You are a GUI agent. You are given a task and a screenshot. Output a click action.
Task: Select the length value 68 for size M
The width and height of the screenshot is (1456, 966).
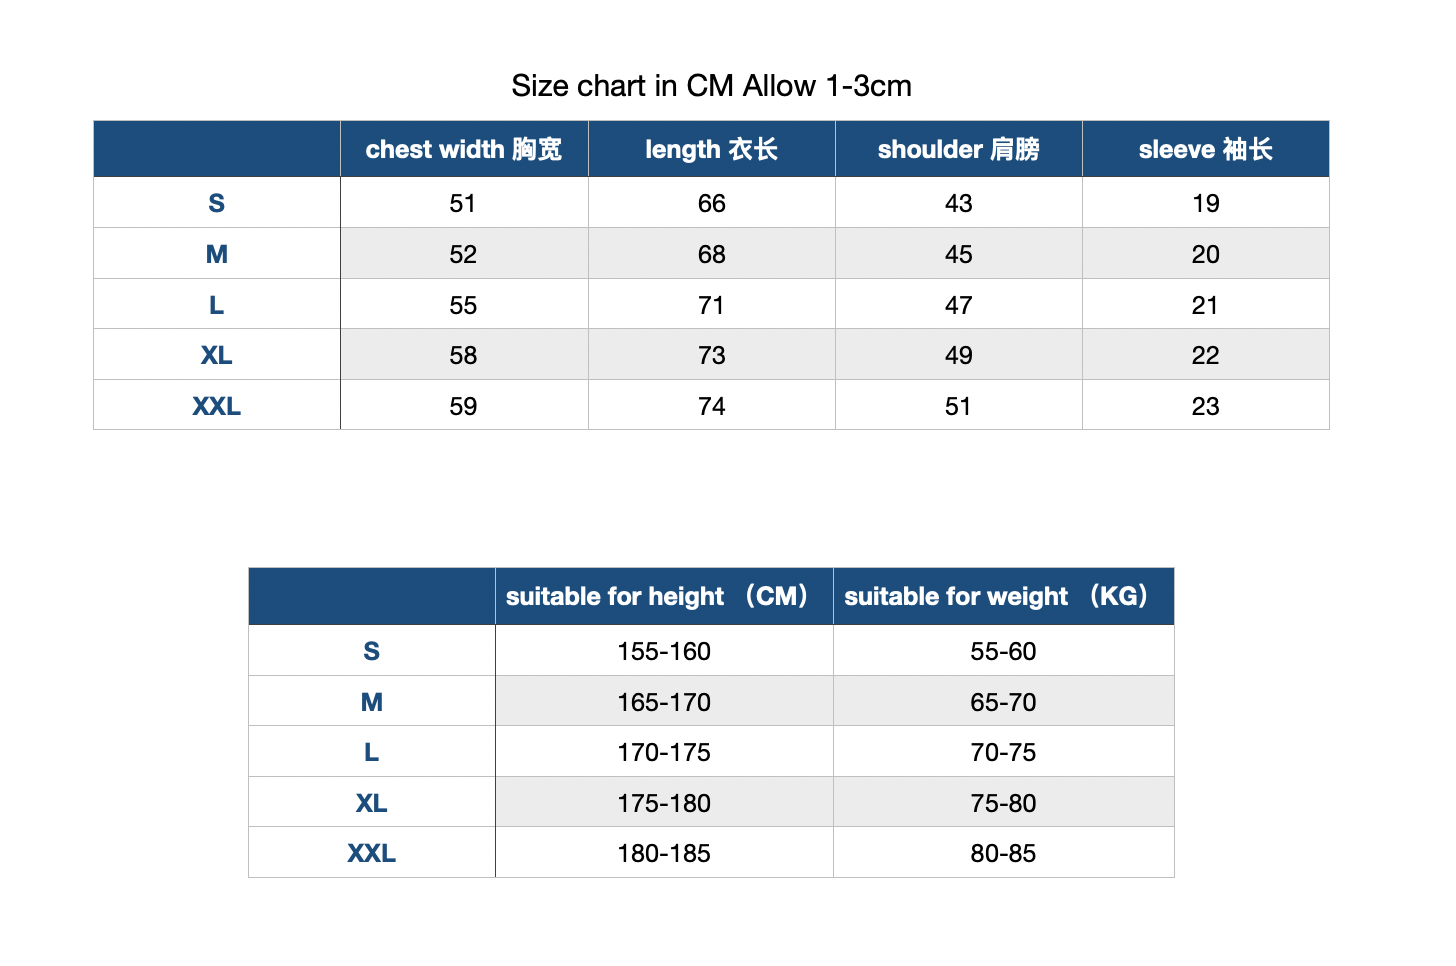coord(711,254)
